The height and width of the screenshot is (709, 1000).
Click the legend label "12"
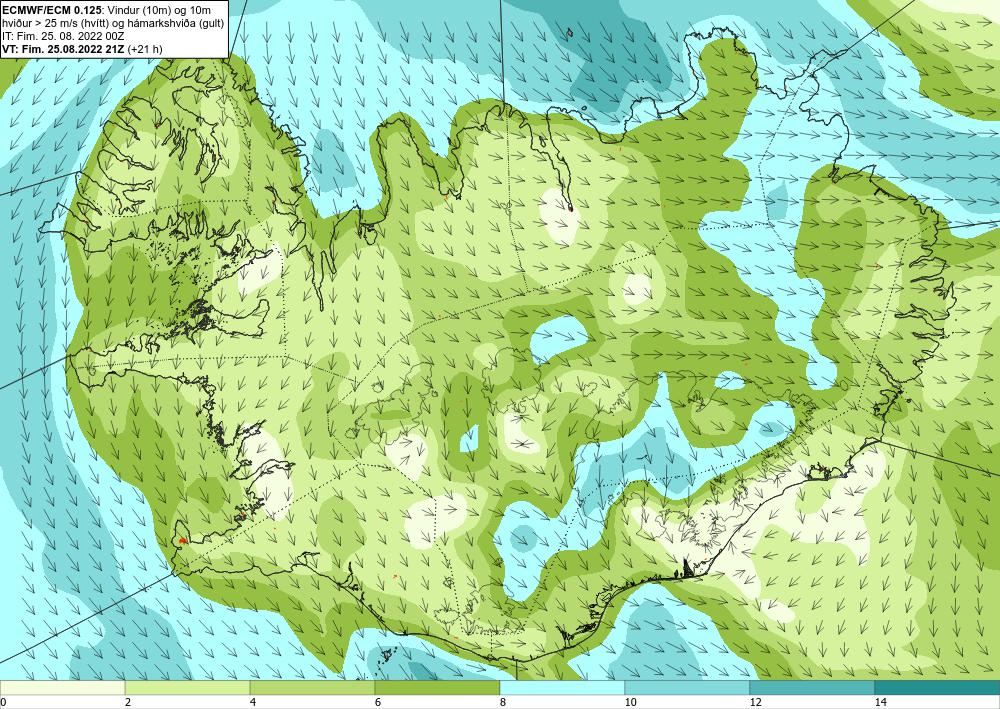click(x=755, y=702)
